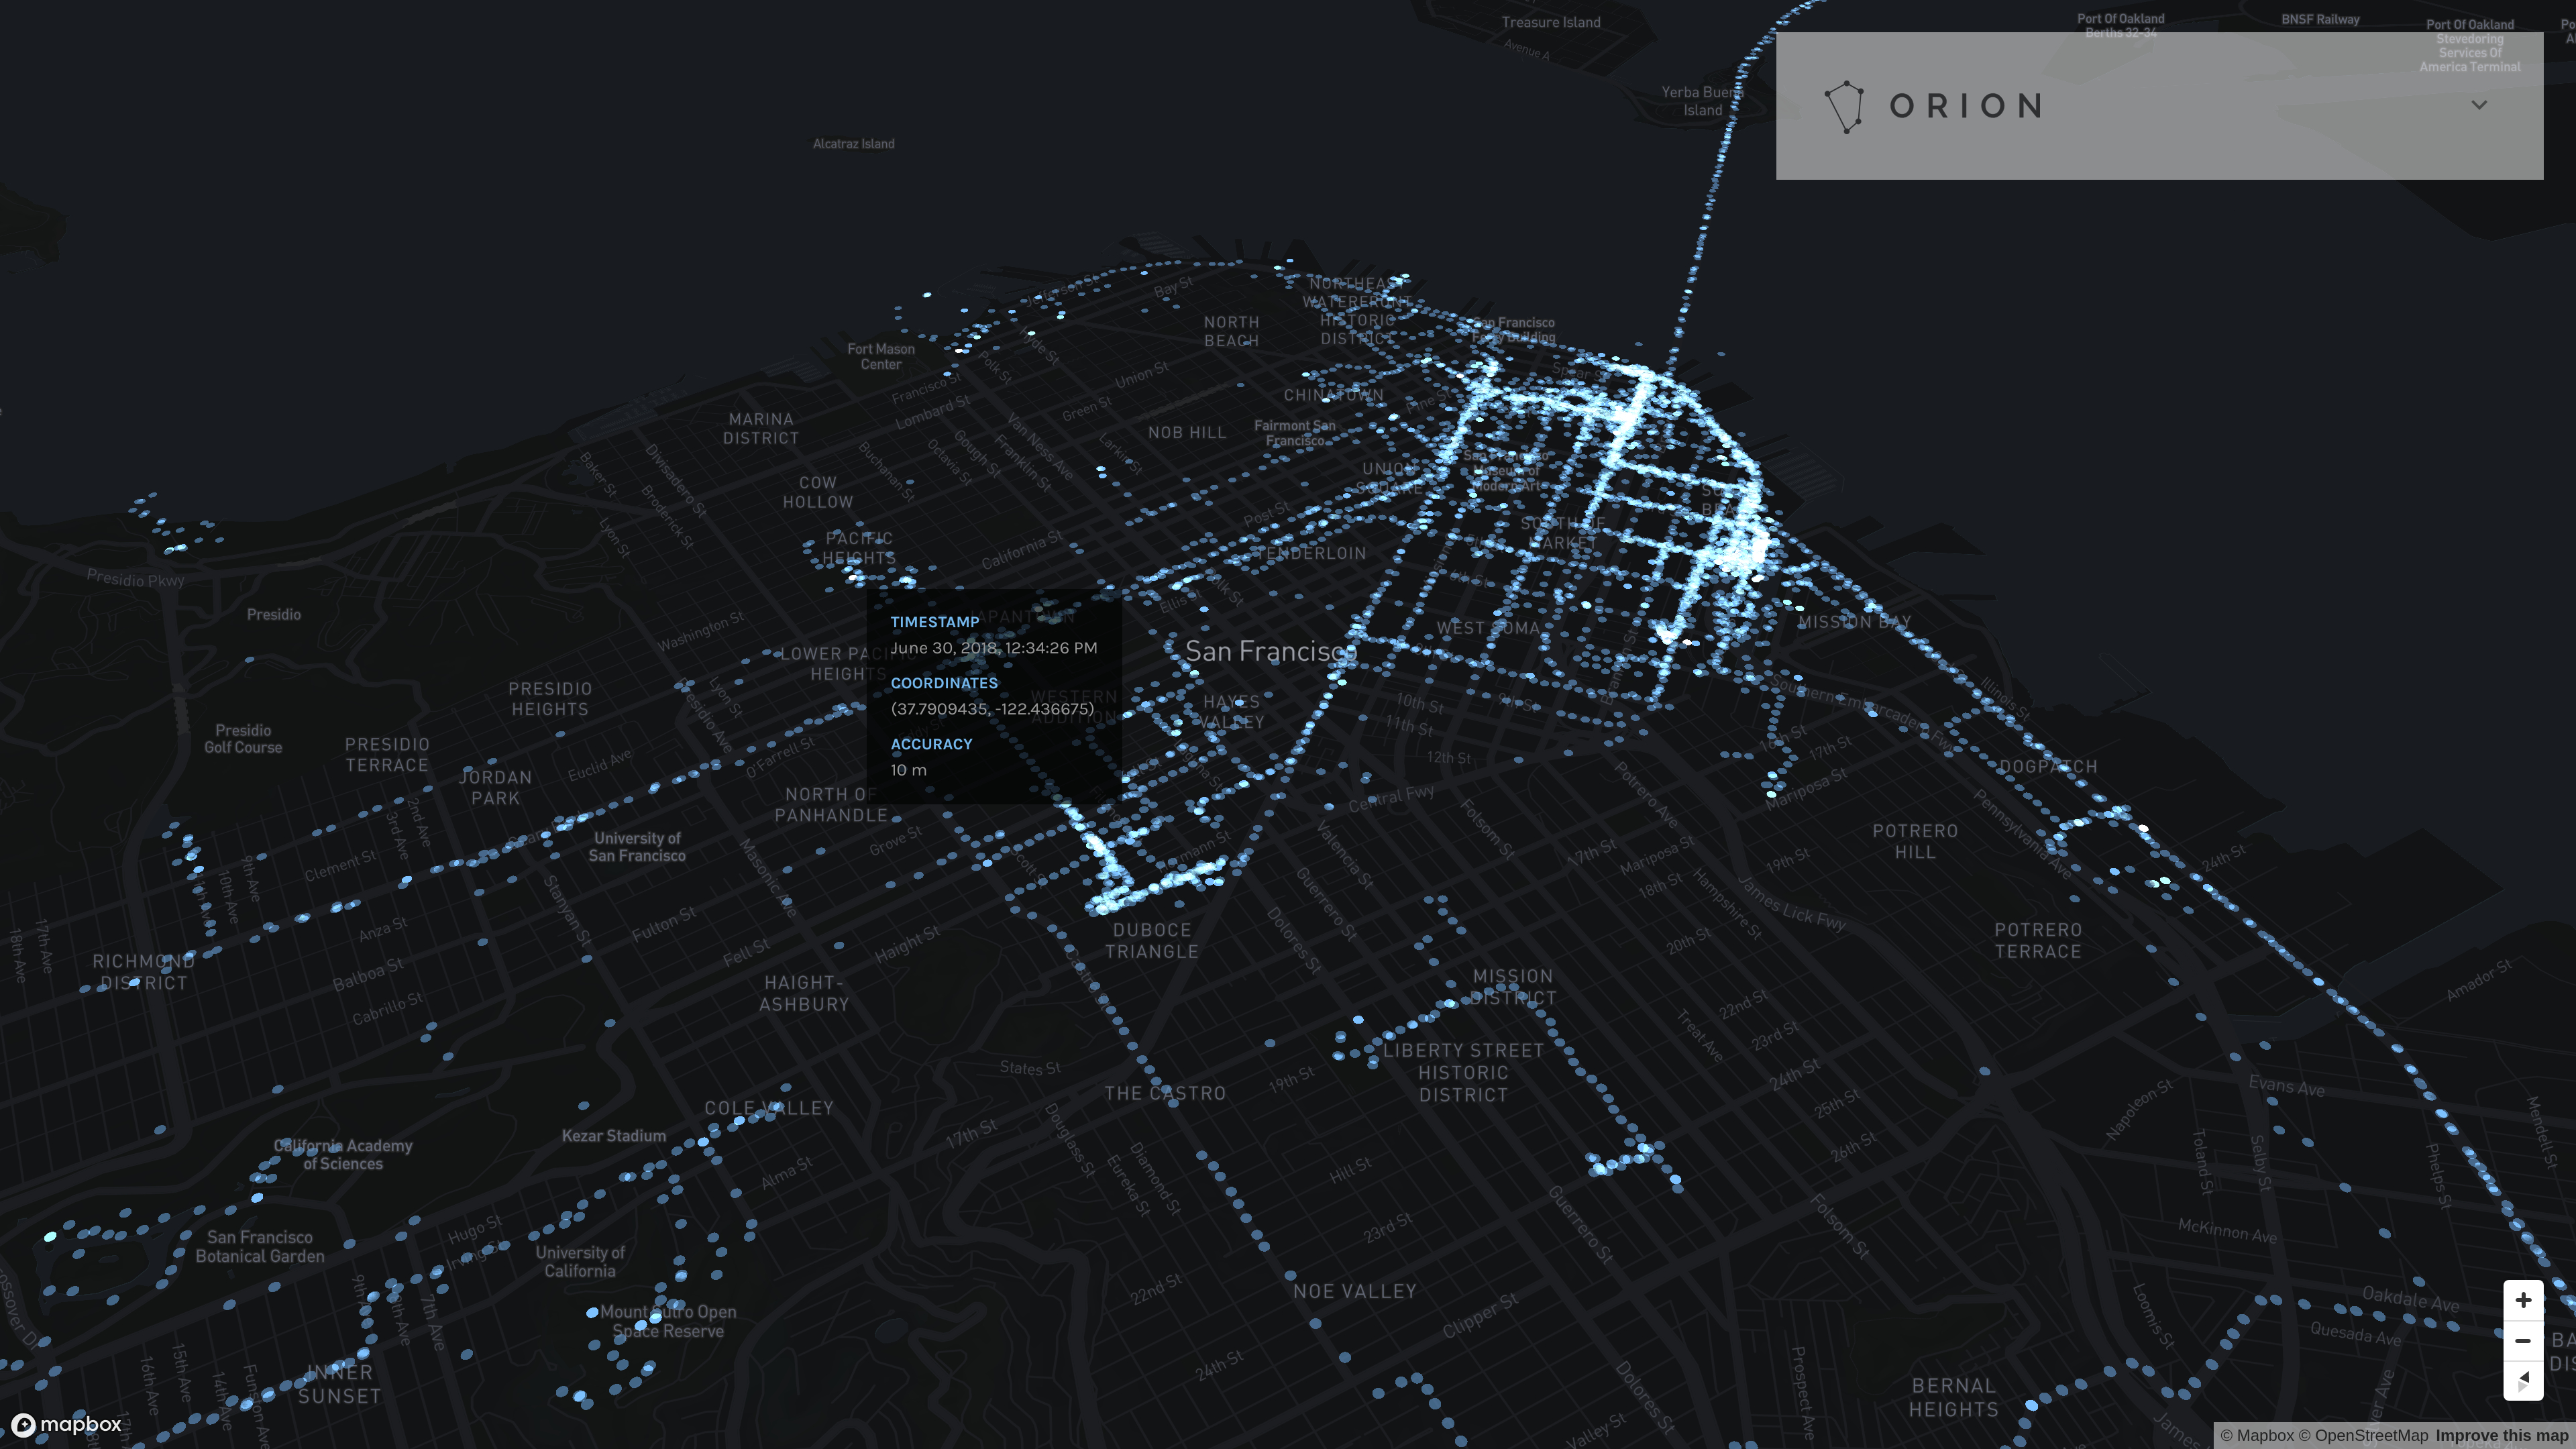The width and height of the screenshot is (2576, 1449).
Task: Click the 10 m accuracy value
Action: (x=908, y=770)
